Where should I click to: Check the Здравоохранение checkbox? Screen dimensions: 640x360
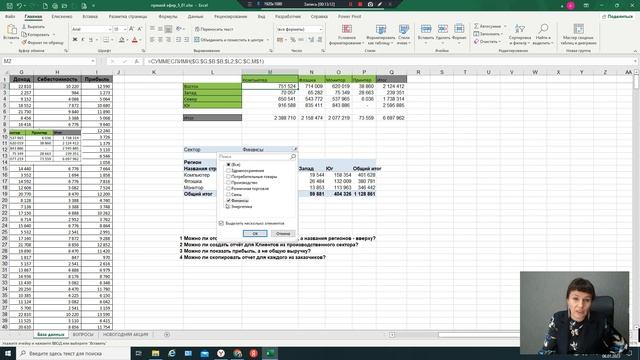(229, 171)
